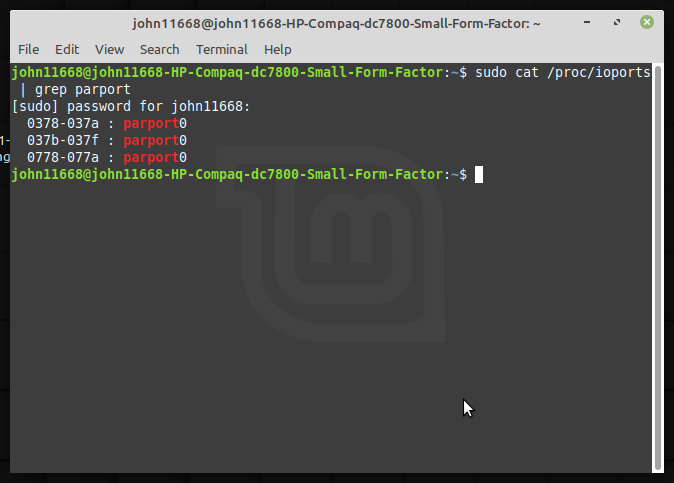Click the grep parport command text
674x483 pixels.
tap(83, 90)
